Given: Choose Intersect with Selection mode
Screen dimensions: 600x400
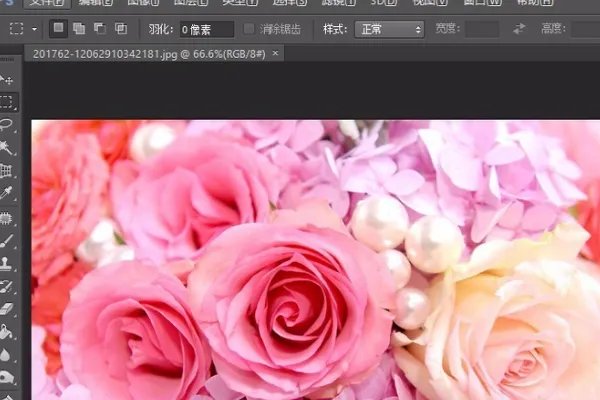Looking at the screenshot, I should pyautogui.click(x=121, y=29).
